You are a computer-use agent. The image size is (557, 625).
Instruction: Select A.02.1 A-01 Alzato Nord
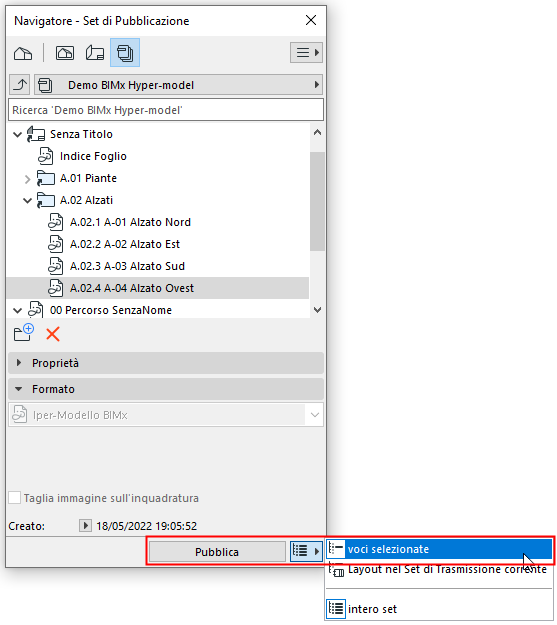pos(130,222)
